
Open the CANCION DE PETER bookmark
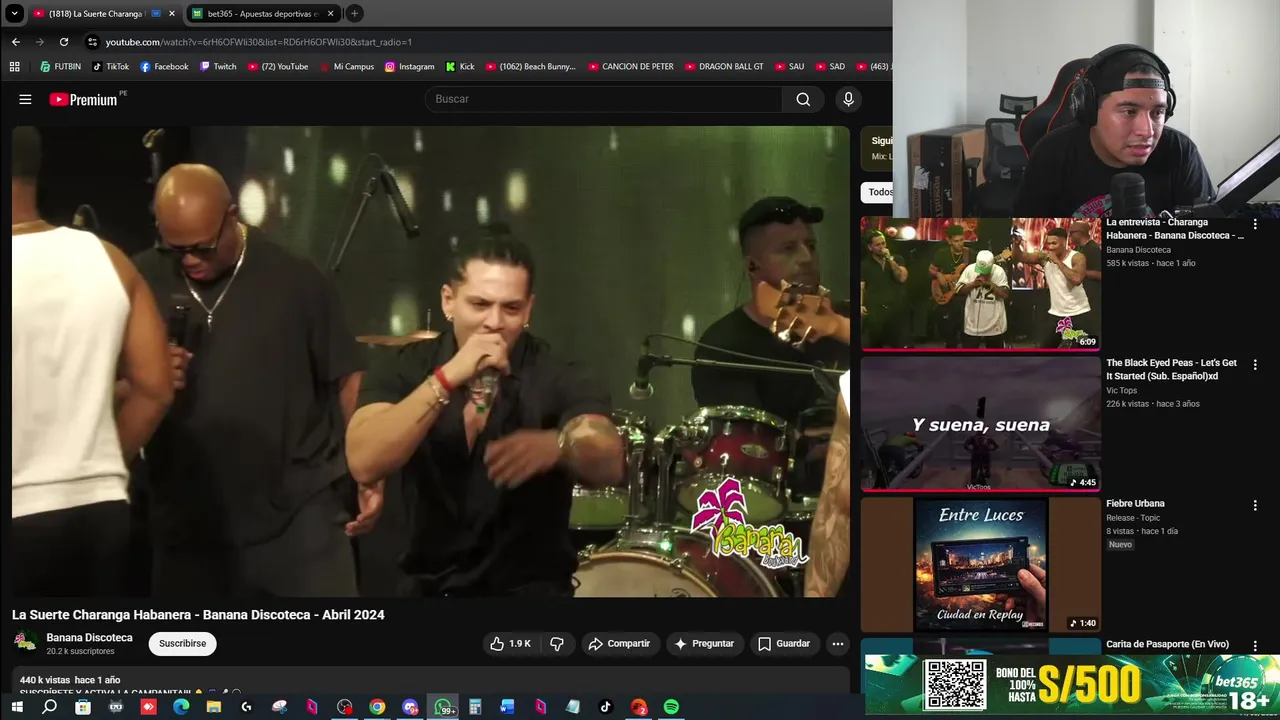[631, 67]
